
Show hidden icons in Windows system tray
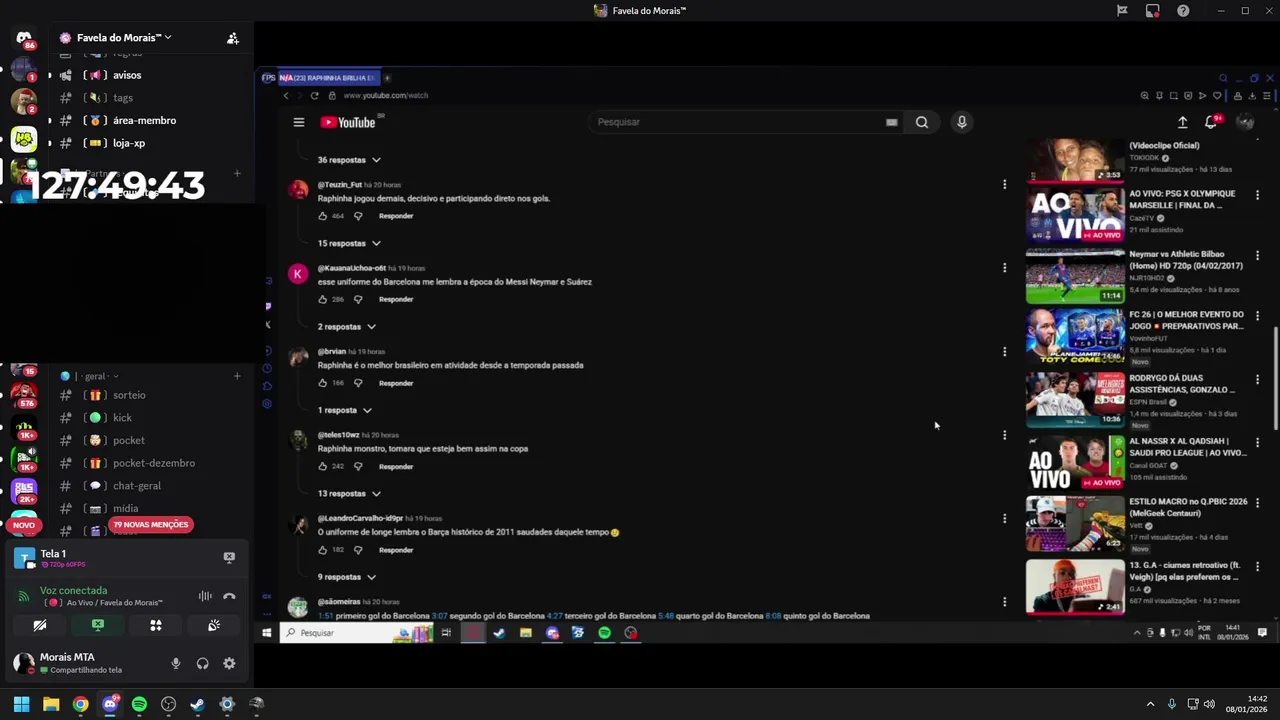1150,704
